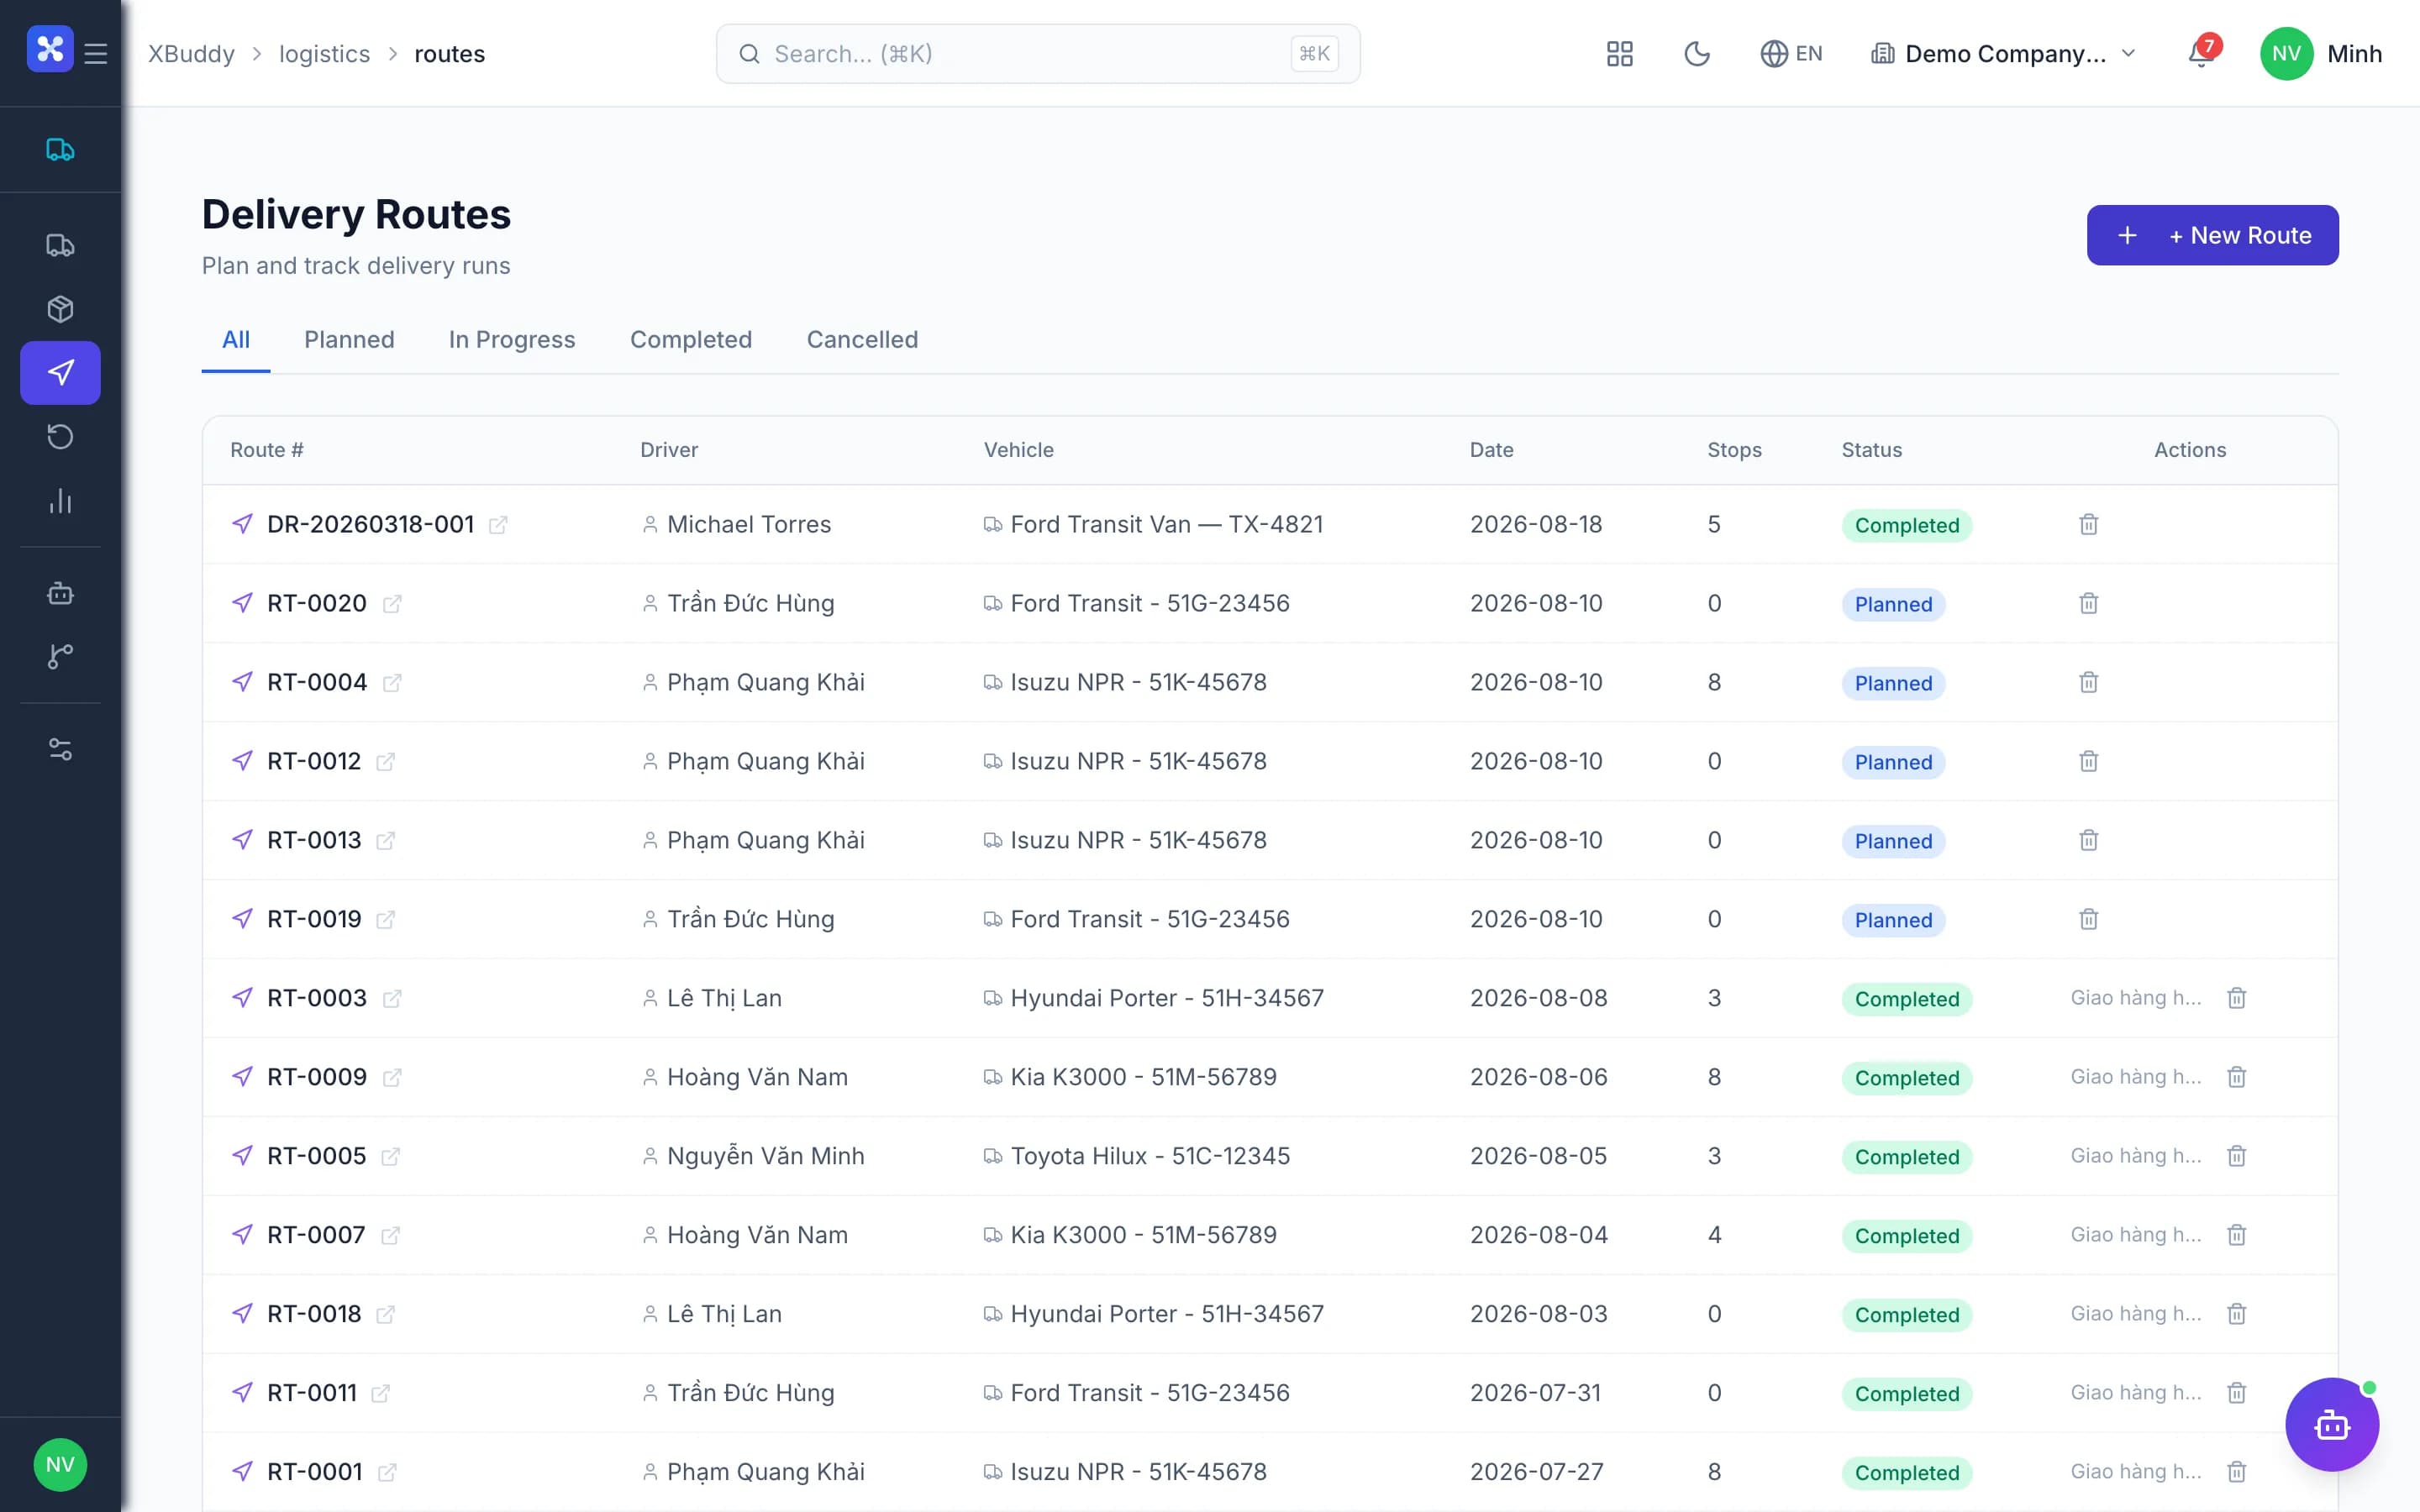Open the git branch icon in sidebar
Image resolution: width=2420 pixels, height=1512 pixels.
point(60,656)
